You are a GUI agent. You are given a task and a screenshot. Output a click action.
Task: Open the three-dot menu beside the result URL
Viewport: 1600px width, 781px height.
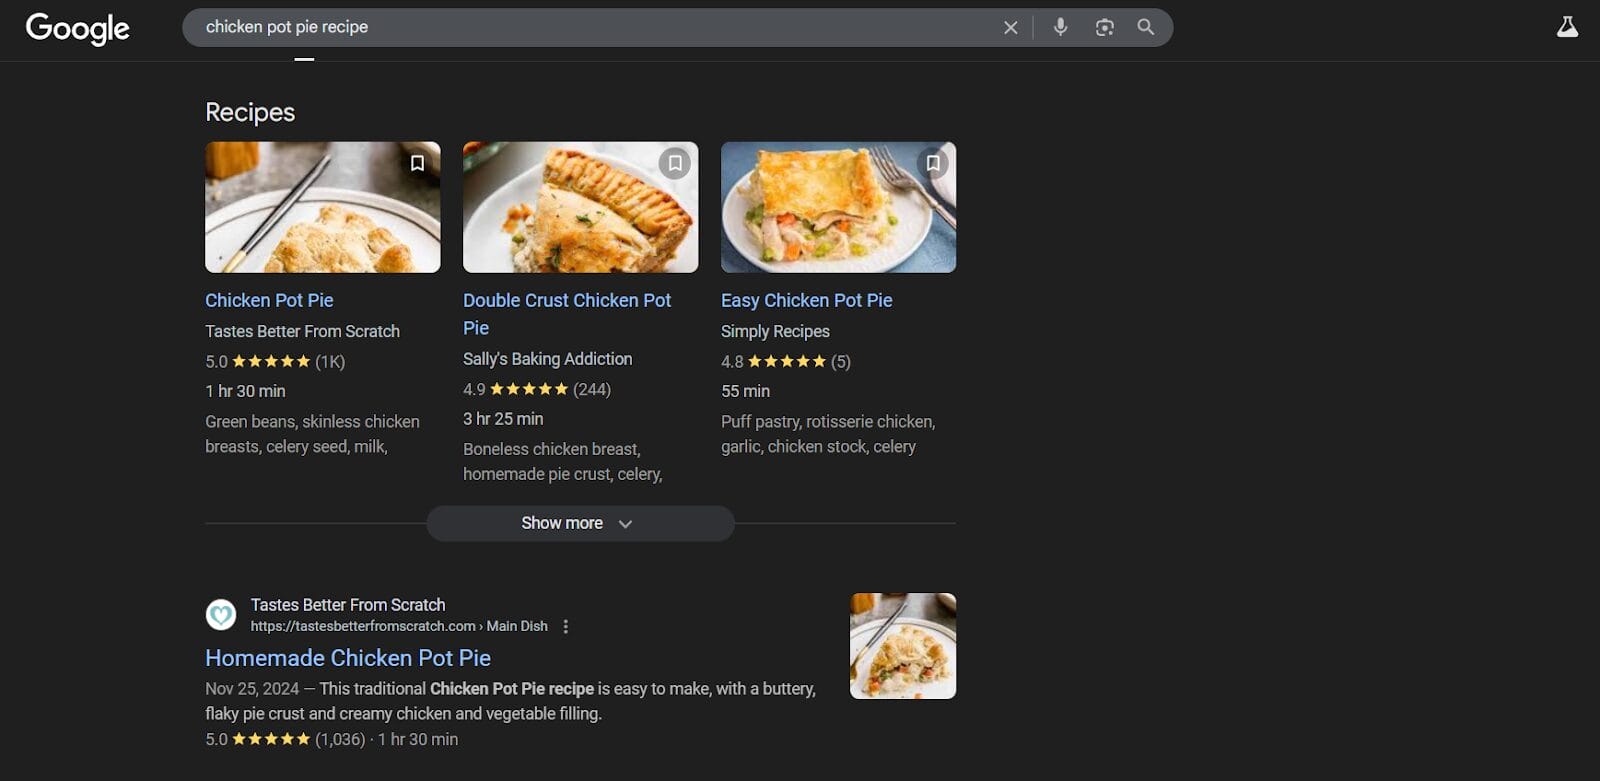coord(566,626)
